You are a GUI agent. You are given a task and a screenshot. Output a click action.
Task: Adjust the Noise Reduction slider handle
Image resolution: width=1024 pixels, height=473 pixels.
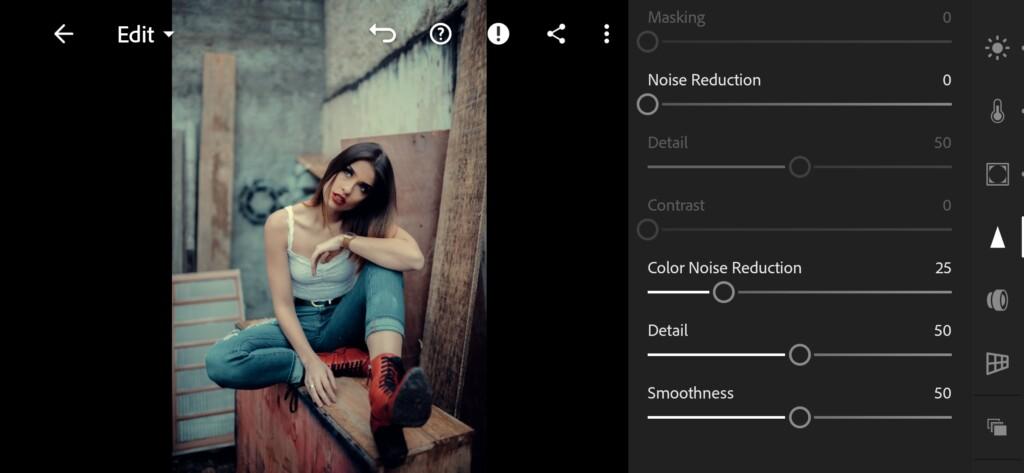tap(647, 105)
